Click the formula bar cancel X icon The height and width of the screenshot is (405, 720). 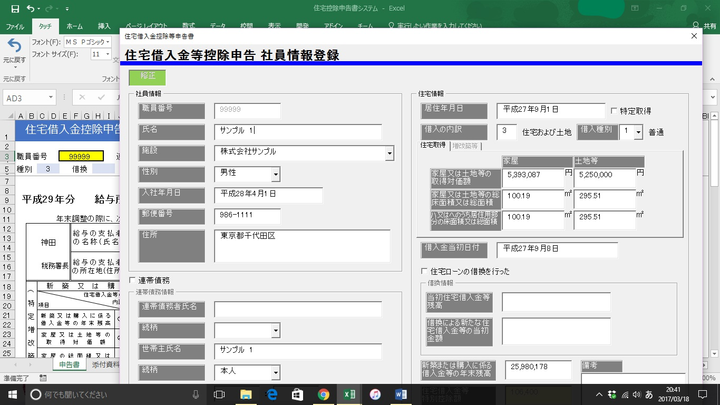[x=82, y=97]
